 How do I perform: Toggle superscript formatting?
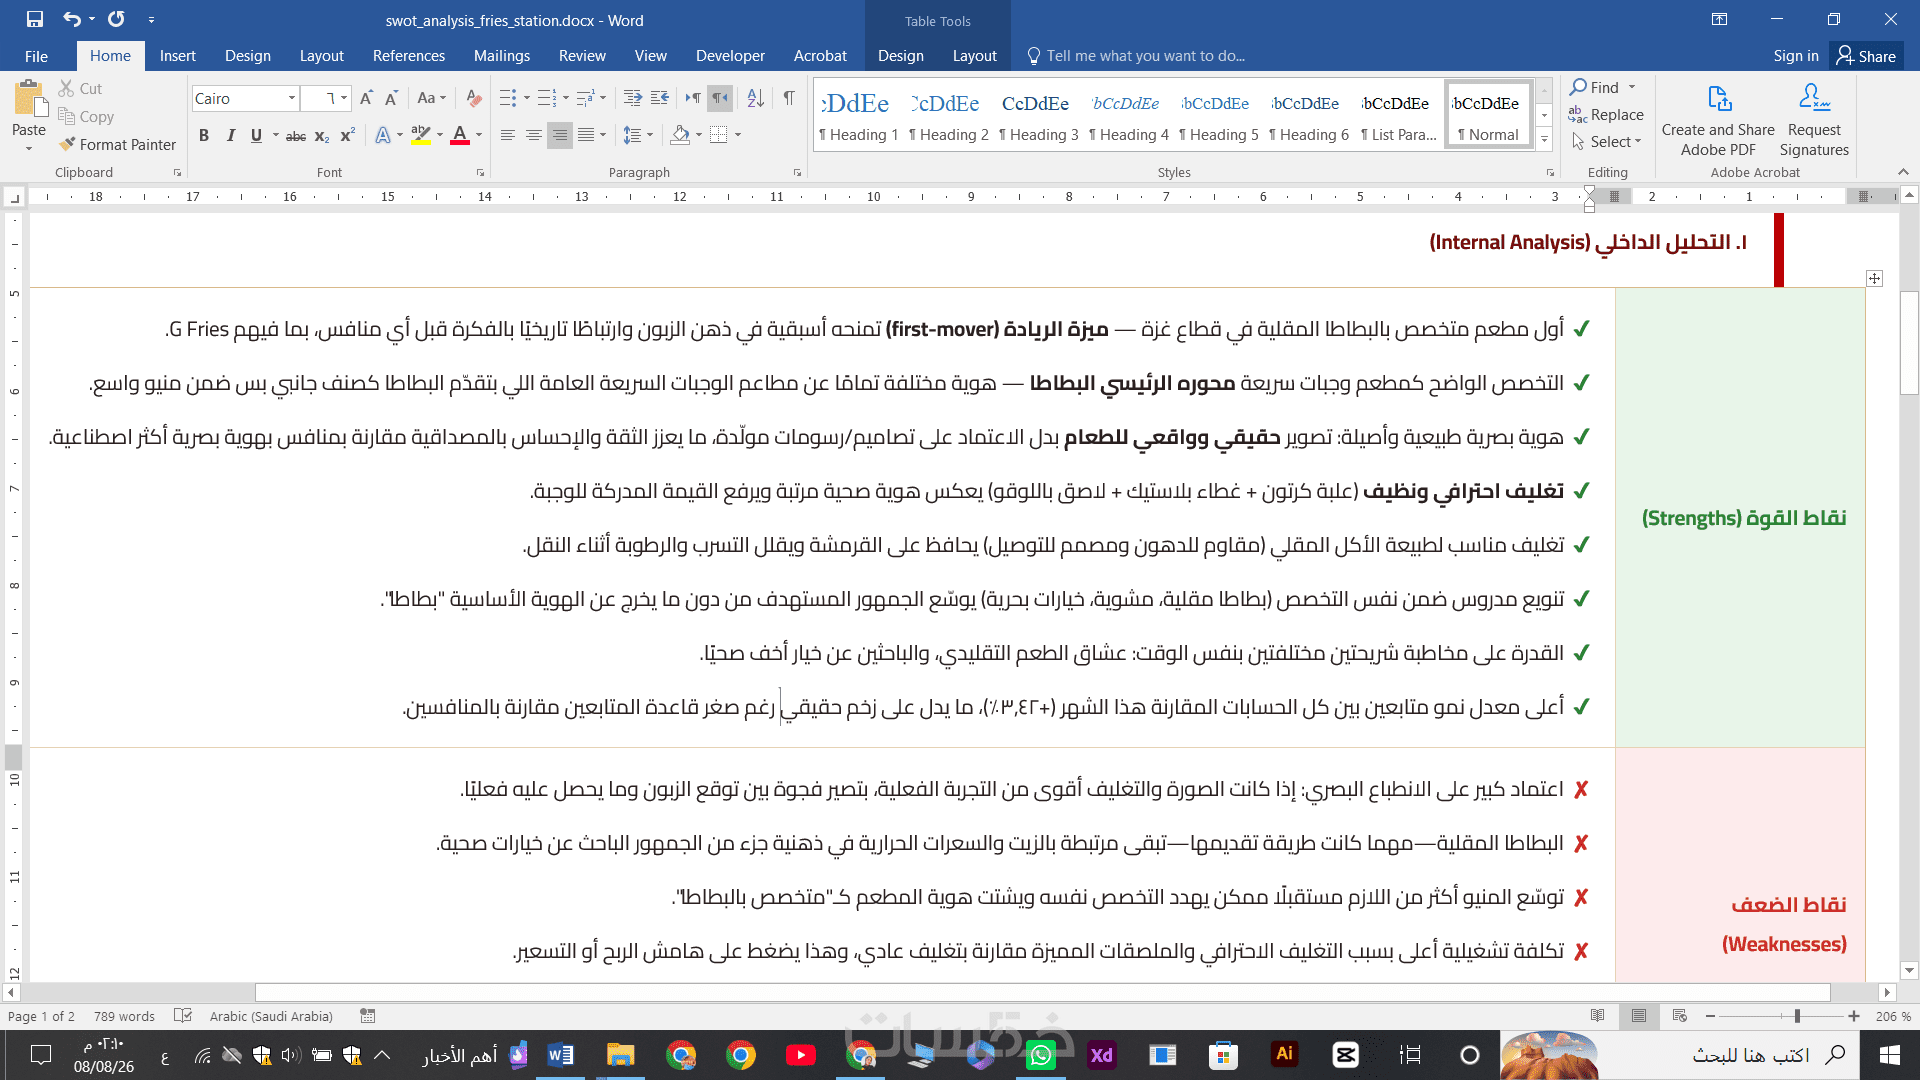pyautogui.click(x=348, y=135)
